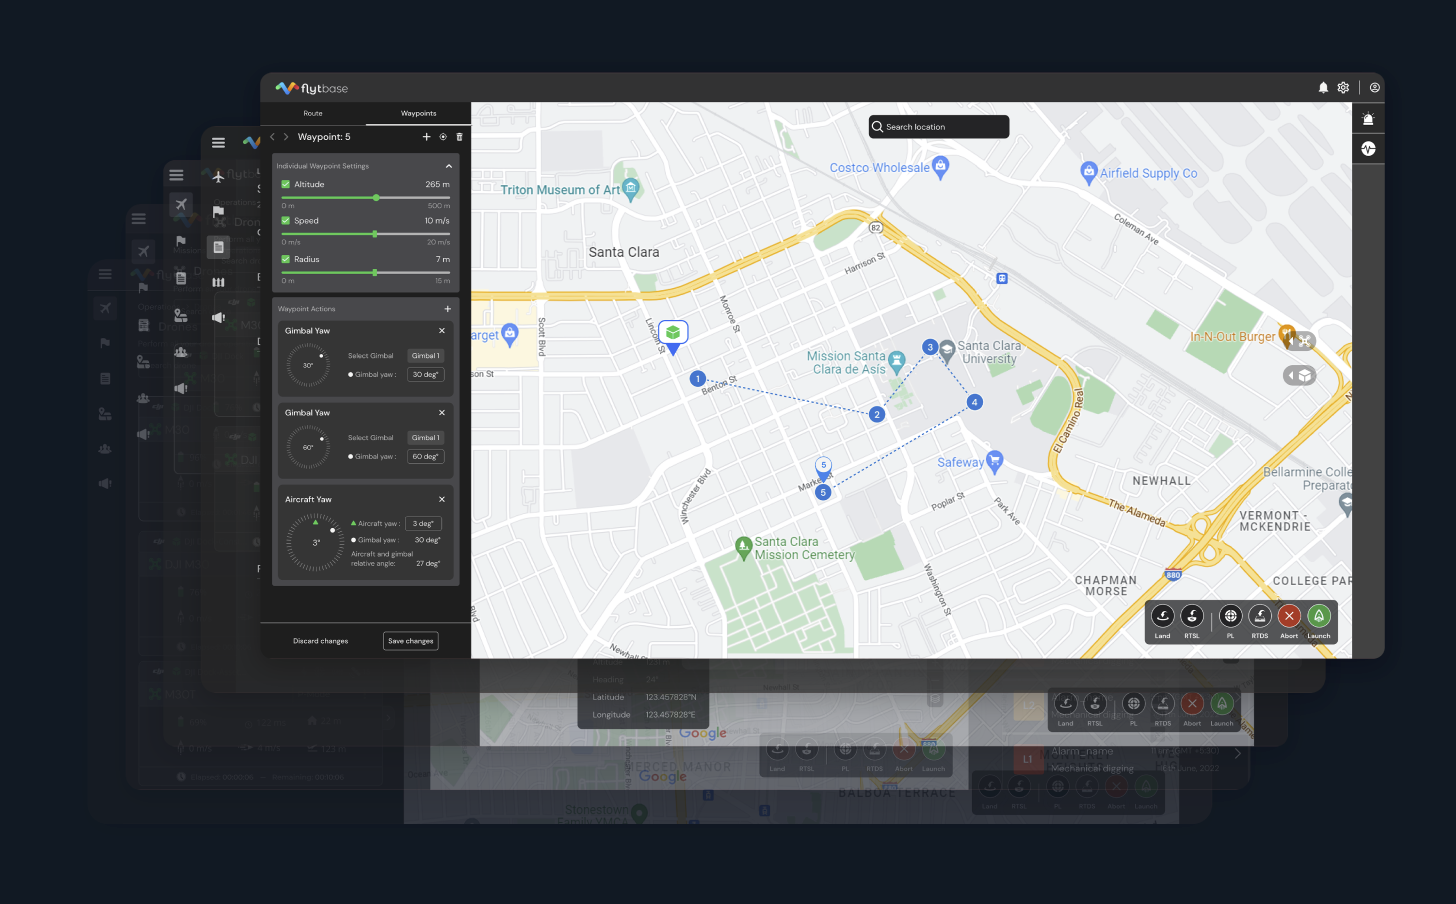Click document icon in second window sidebar

tap(218, 247)
